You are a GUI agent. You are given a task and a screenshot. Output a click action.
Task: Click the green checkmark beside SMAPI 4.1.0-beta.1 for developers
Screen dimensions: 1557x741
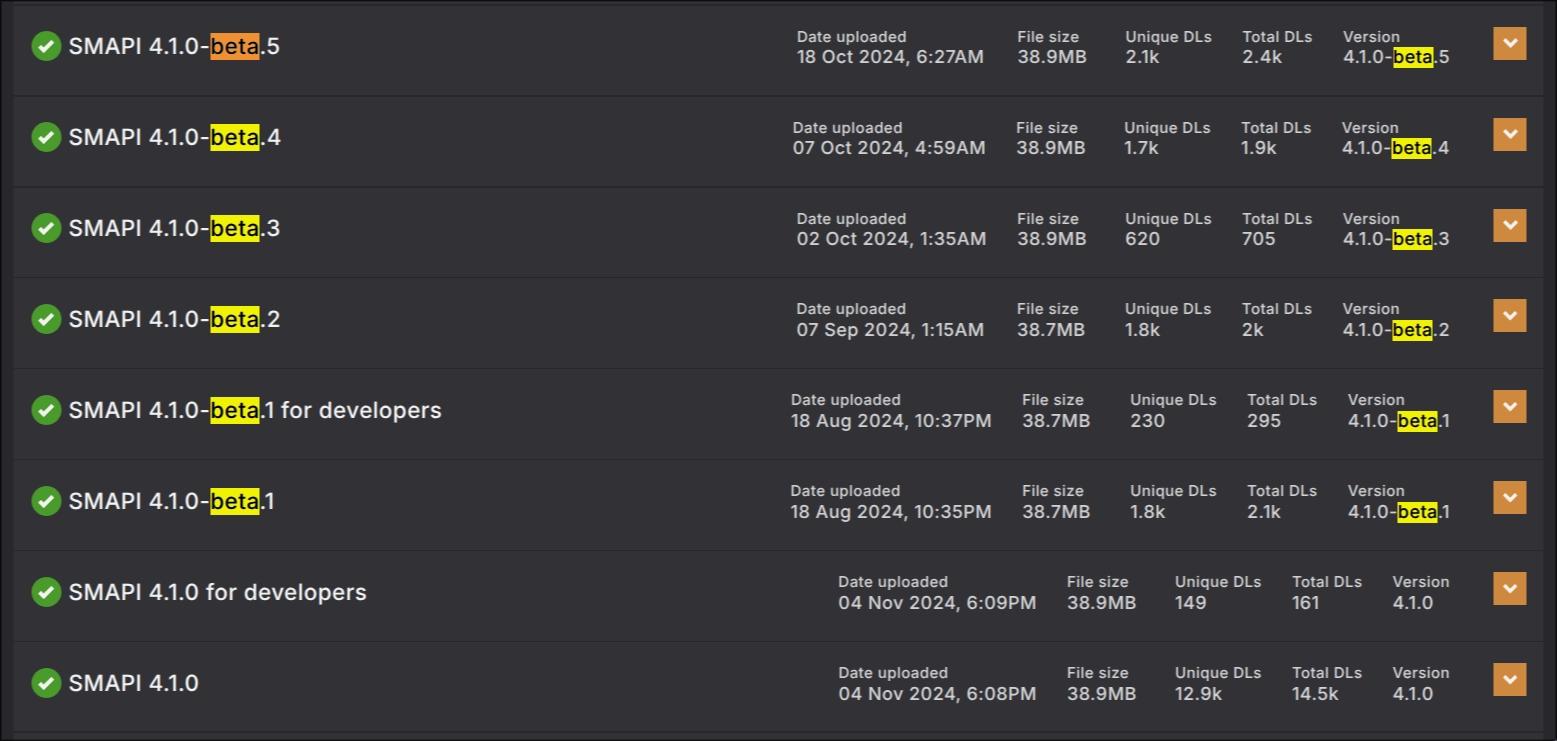point(46,410)
